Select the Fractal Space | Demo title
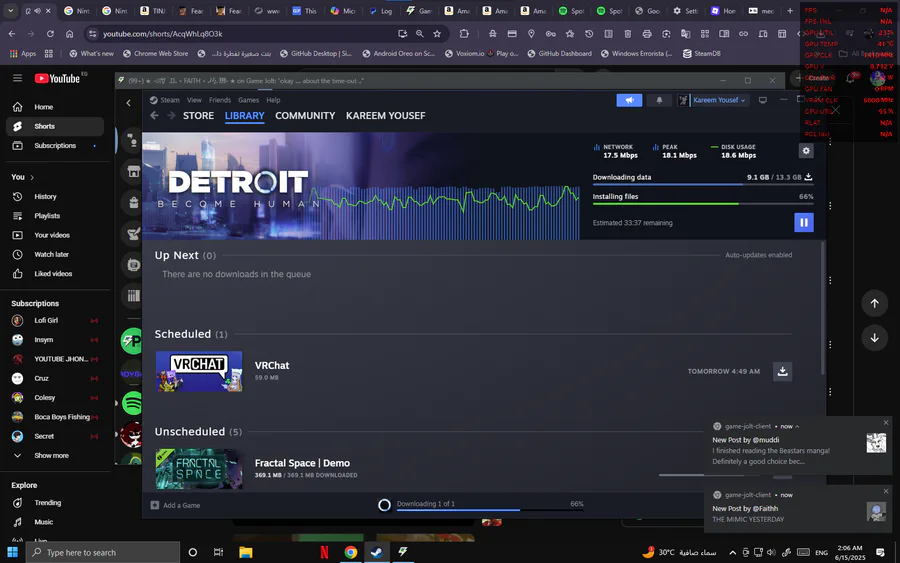 pyautogui.click(x=302, y=463)
